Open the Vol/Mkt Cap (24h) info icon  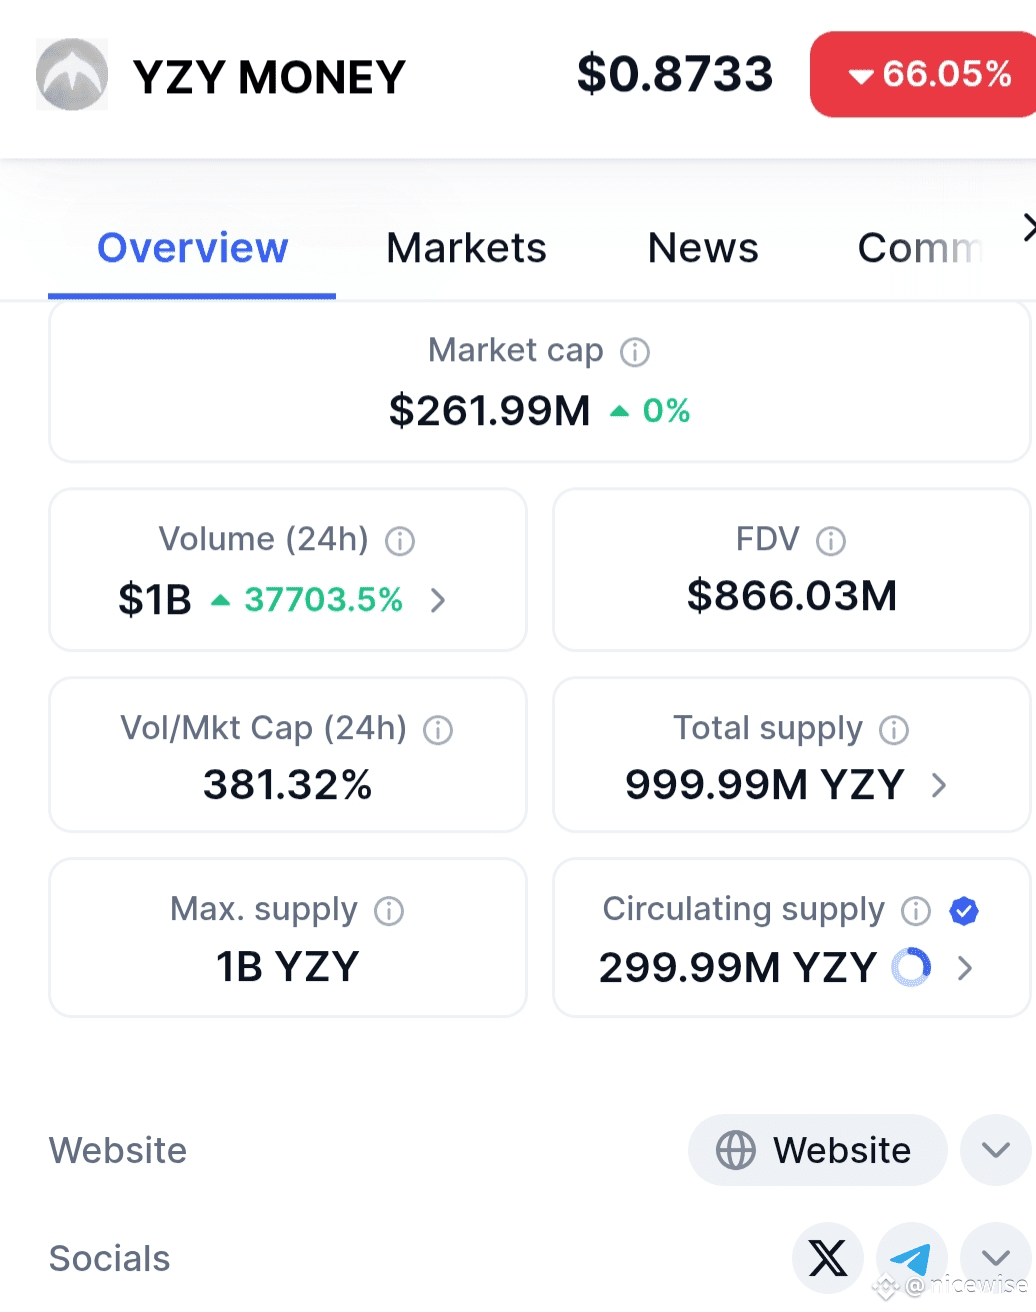(x=438, y=730)
